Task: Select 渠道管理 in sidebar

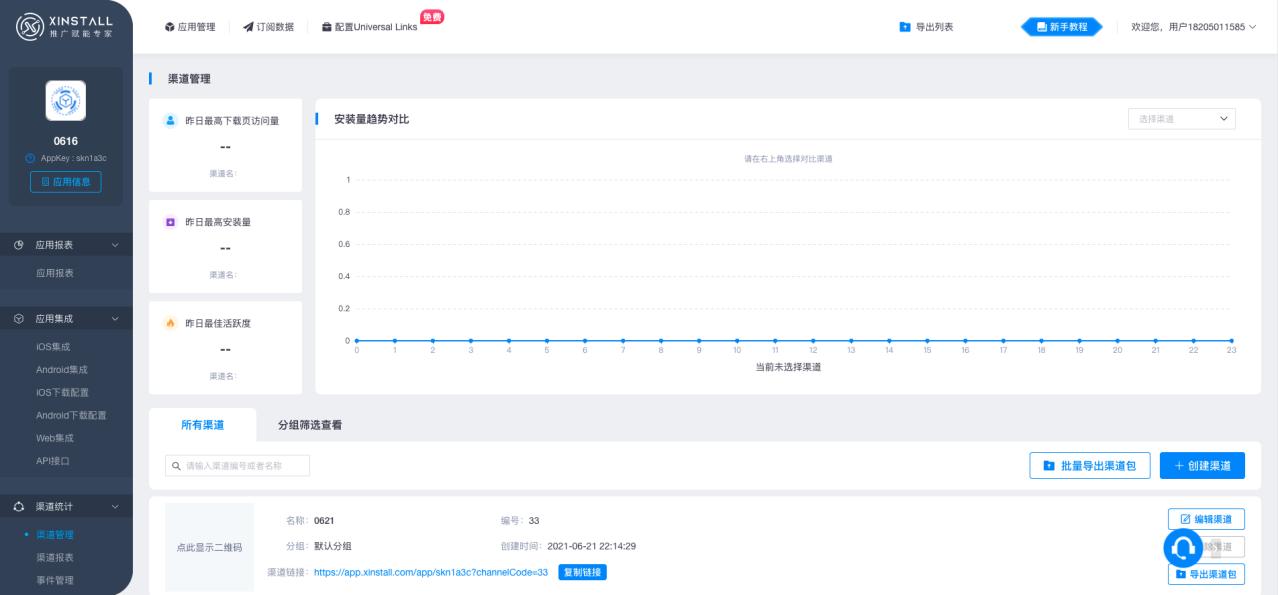Action: tap(55, 535)
